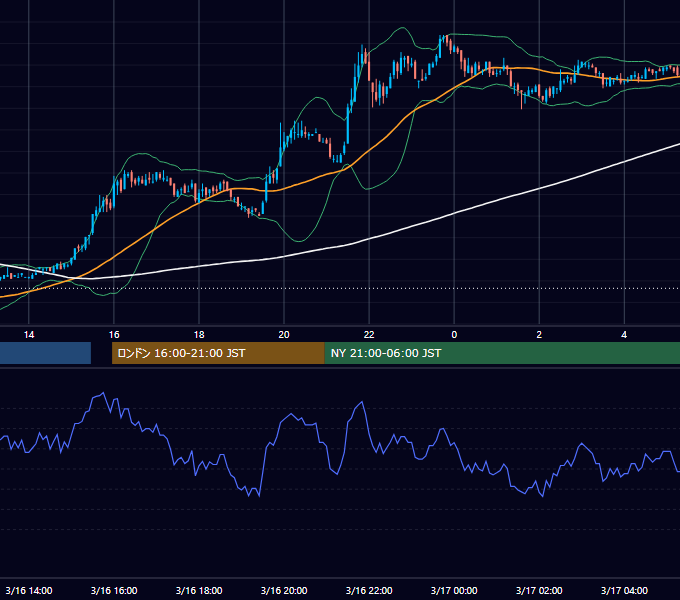Click the 3/16 22:00 date label
The image size is (680, 600).
[x=369, y=590]
